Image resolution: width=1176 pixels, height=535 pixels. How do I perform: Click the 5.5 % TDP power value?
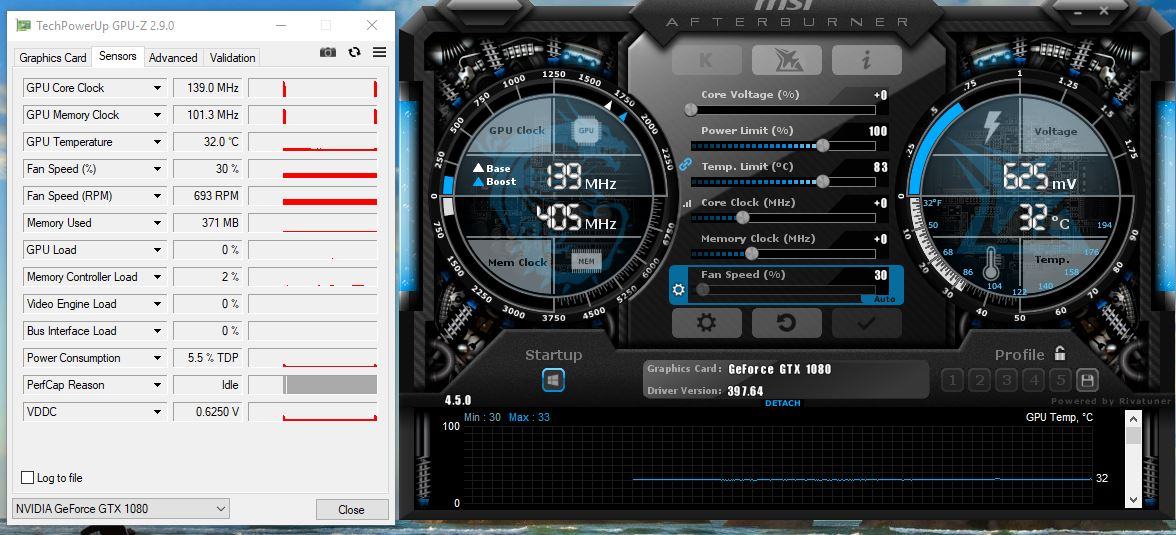tap(208, 358)
